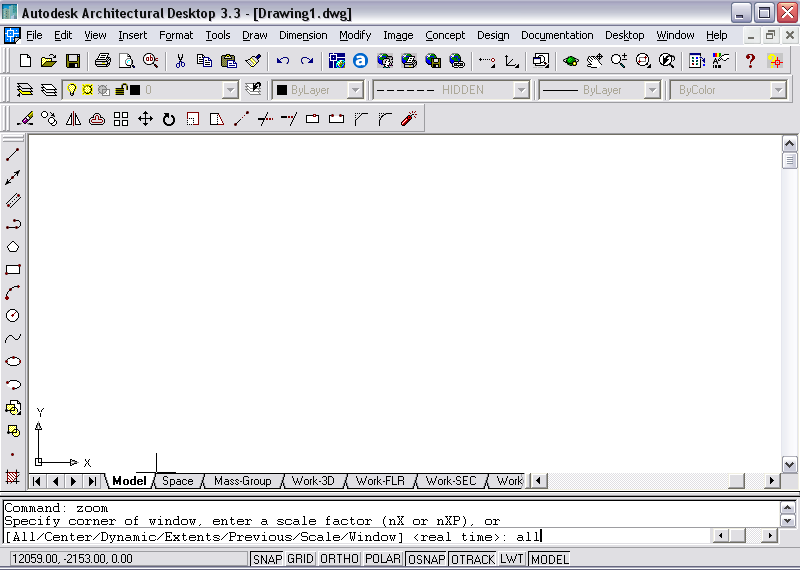Switch to the Mass-Group layout tab

pos(242,481)
